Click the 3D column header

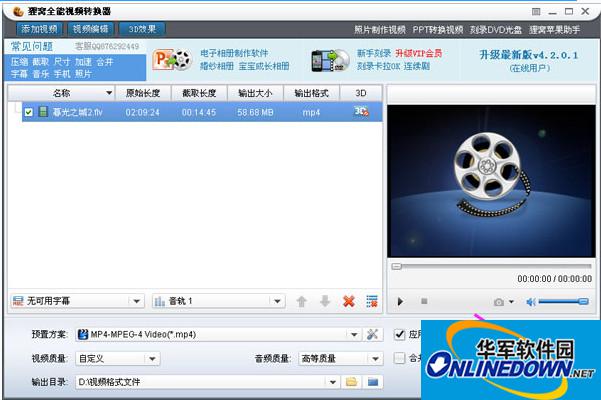tap(361, 93)
